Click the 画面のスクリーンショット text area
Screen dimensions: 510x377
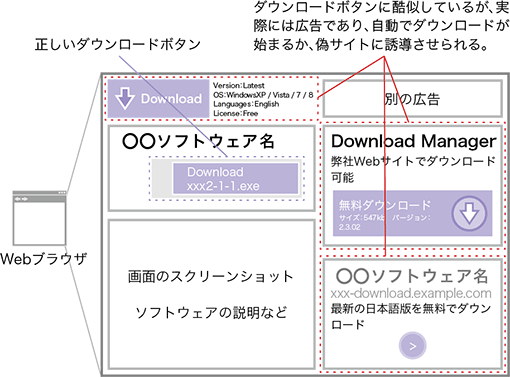coord(211,277)
